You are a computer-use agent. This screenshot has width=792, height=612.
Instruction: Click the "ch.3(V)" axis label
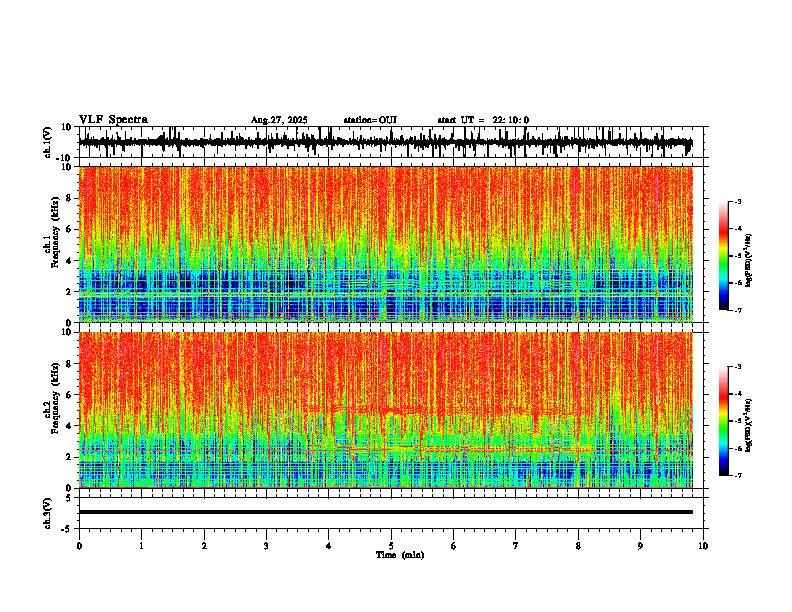coord(47,513)
